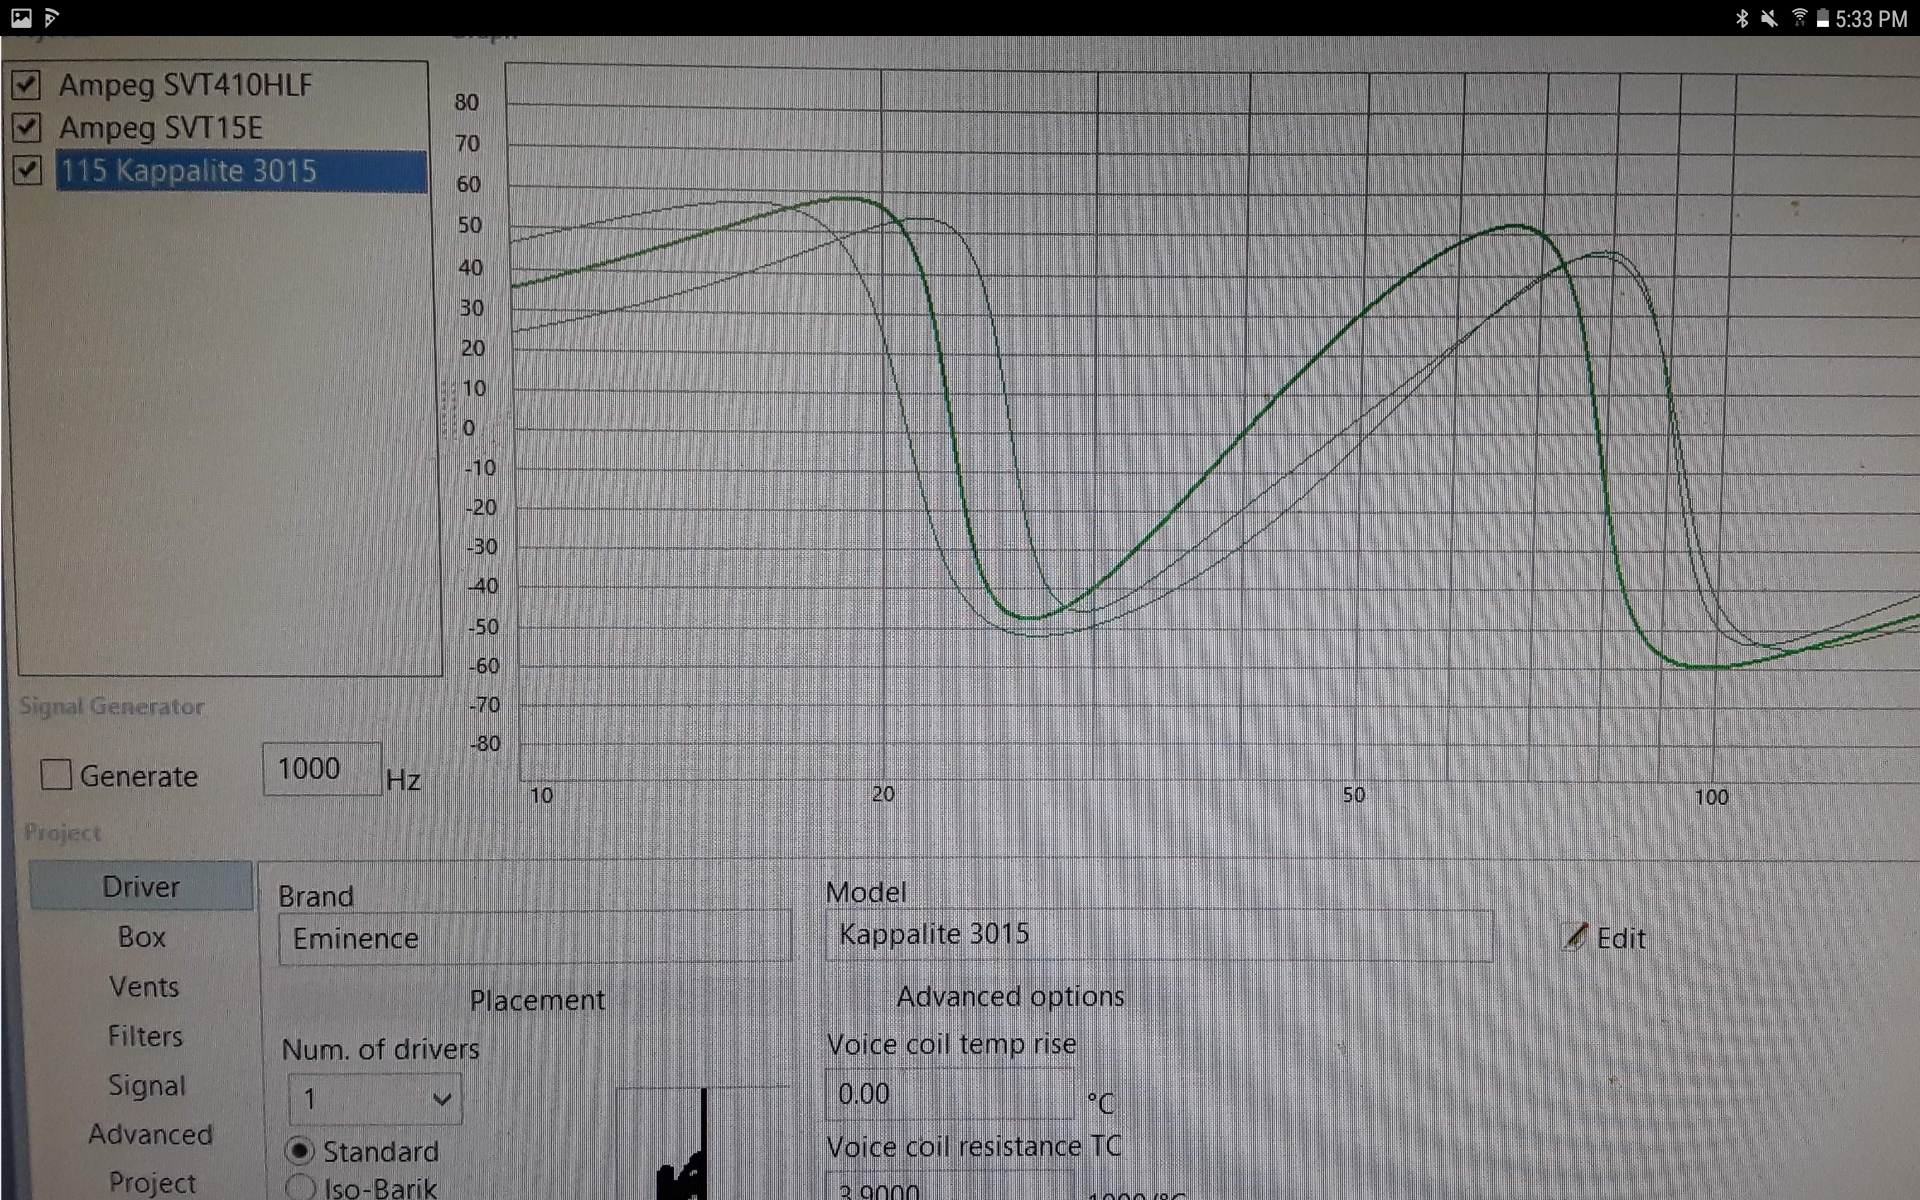The image size is (1920, 1200).
Task: Tap the Bluetooth status icon
Action: 1741,18
